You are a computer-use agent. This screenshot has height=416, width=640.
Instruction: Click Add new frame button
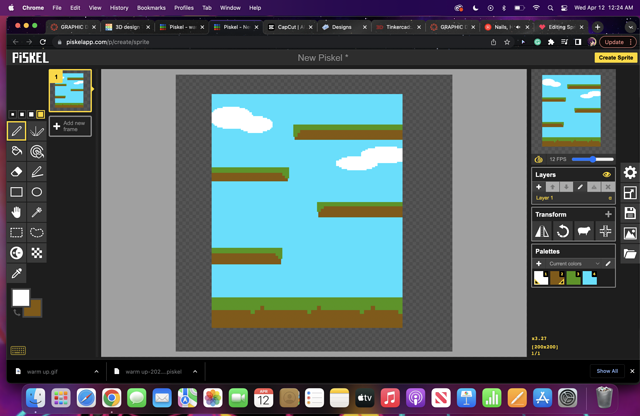point(70,126)
